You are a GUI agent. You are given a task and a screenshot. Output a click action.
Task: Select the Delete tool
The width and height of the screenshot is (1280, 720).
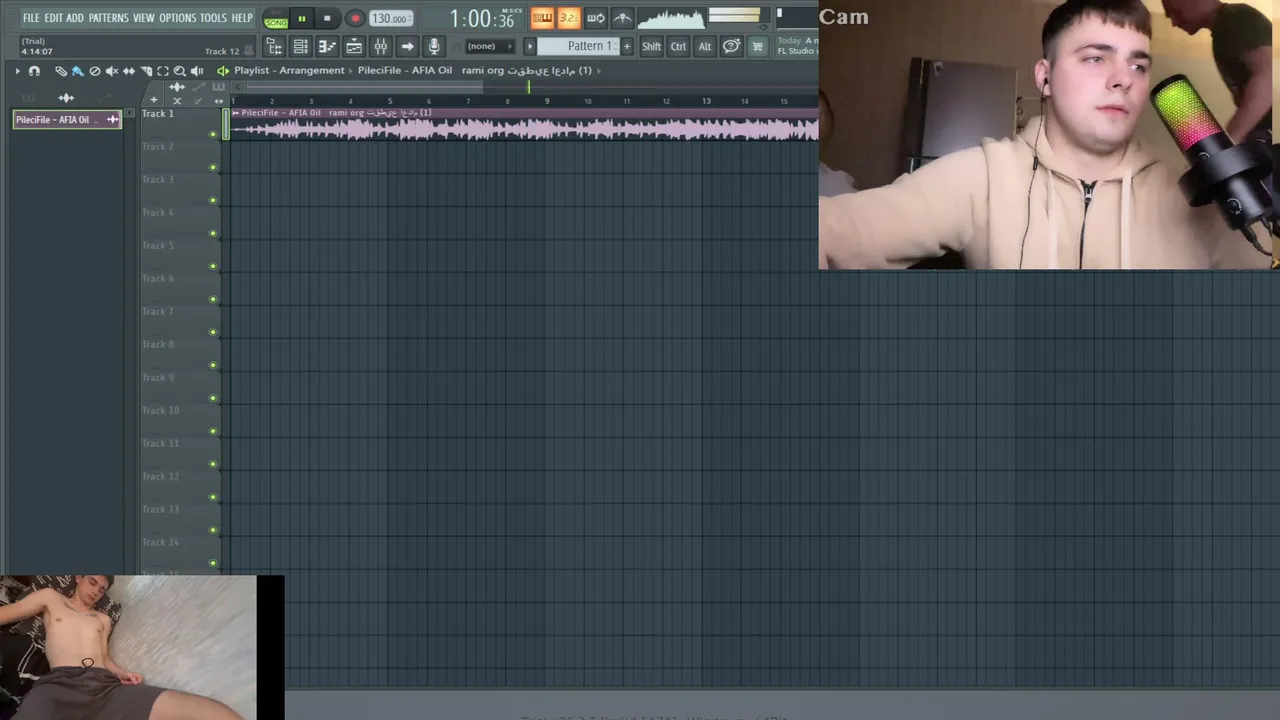pyautogui.click(x=95, y=71)
